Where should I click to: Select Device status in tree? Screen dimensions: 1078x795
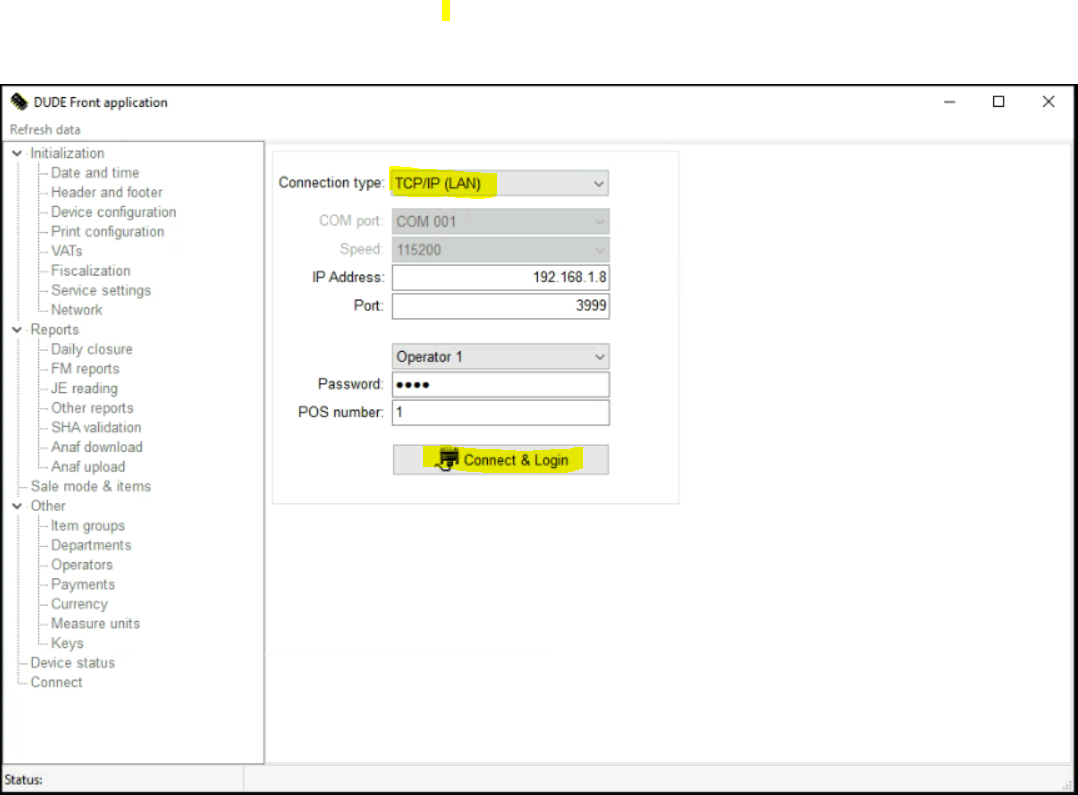72,663
